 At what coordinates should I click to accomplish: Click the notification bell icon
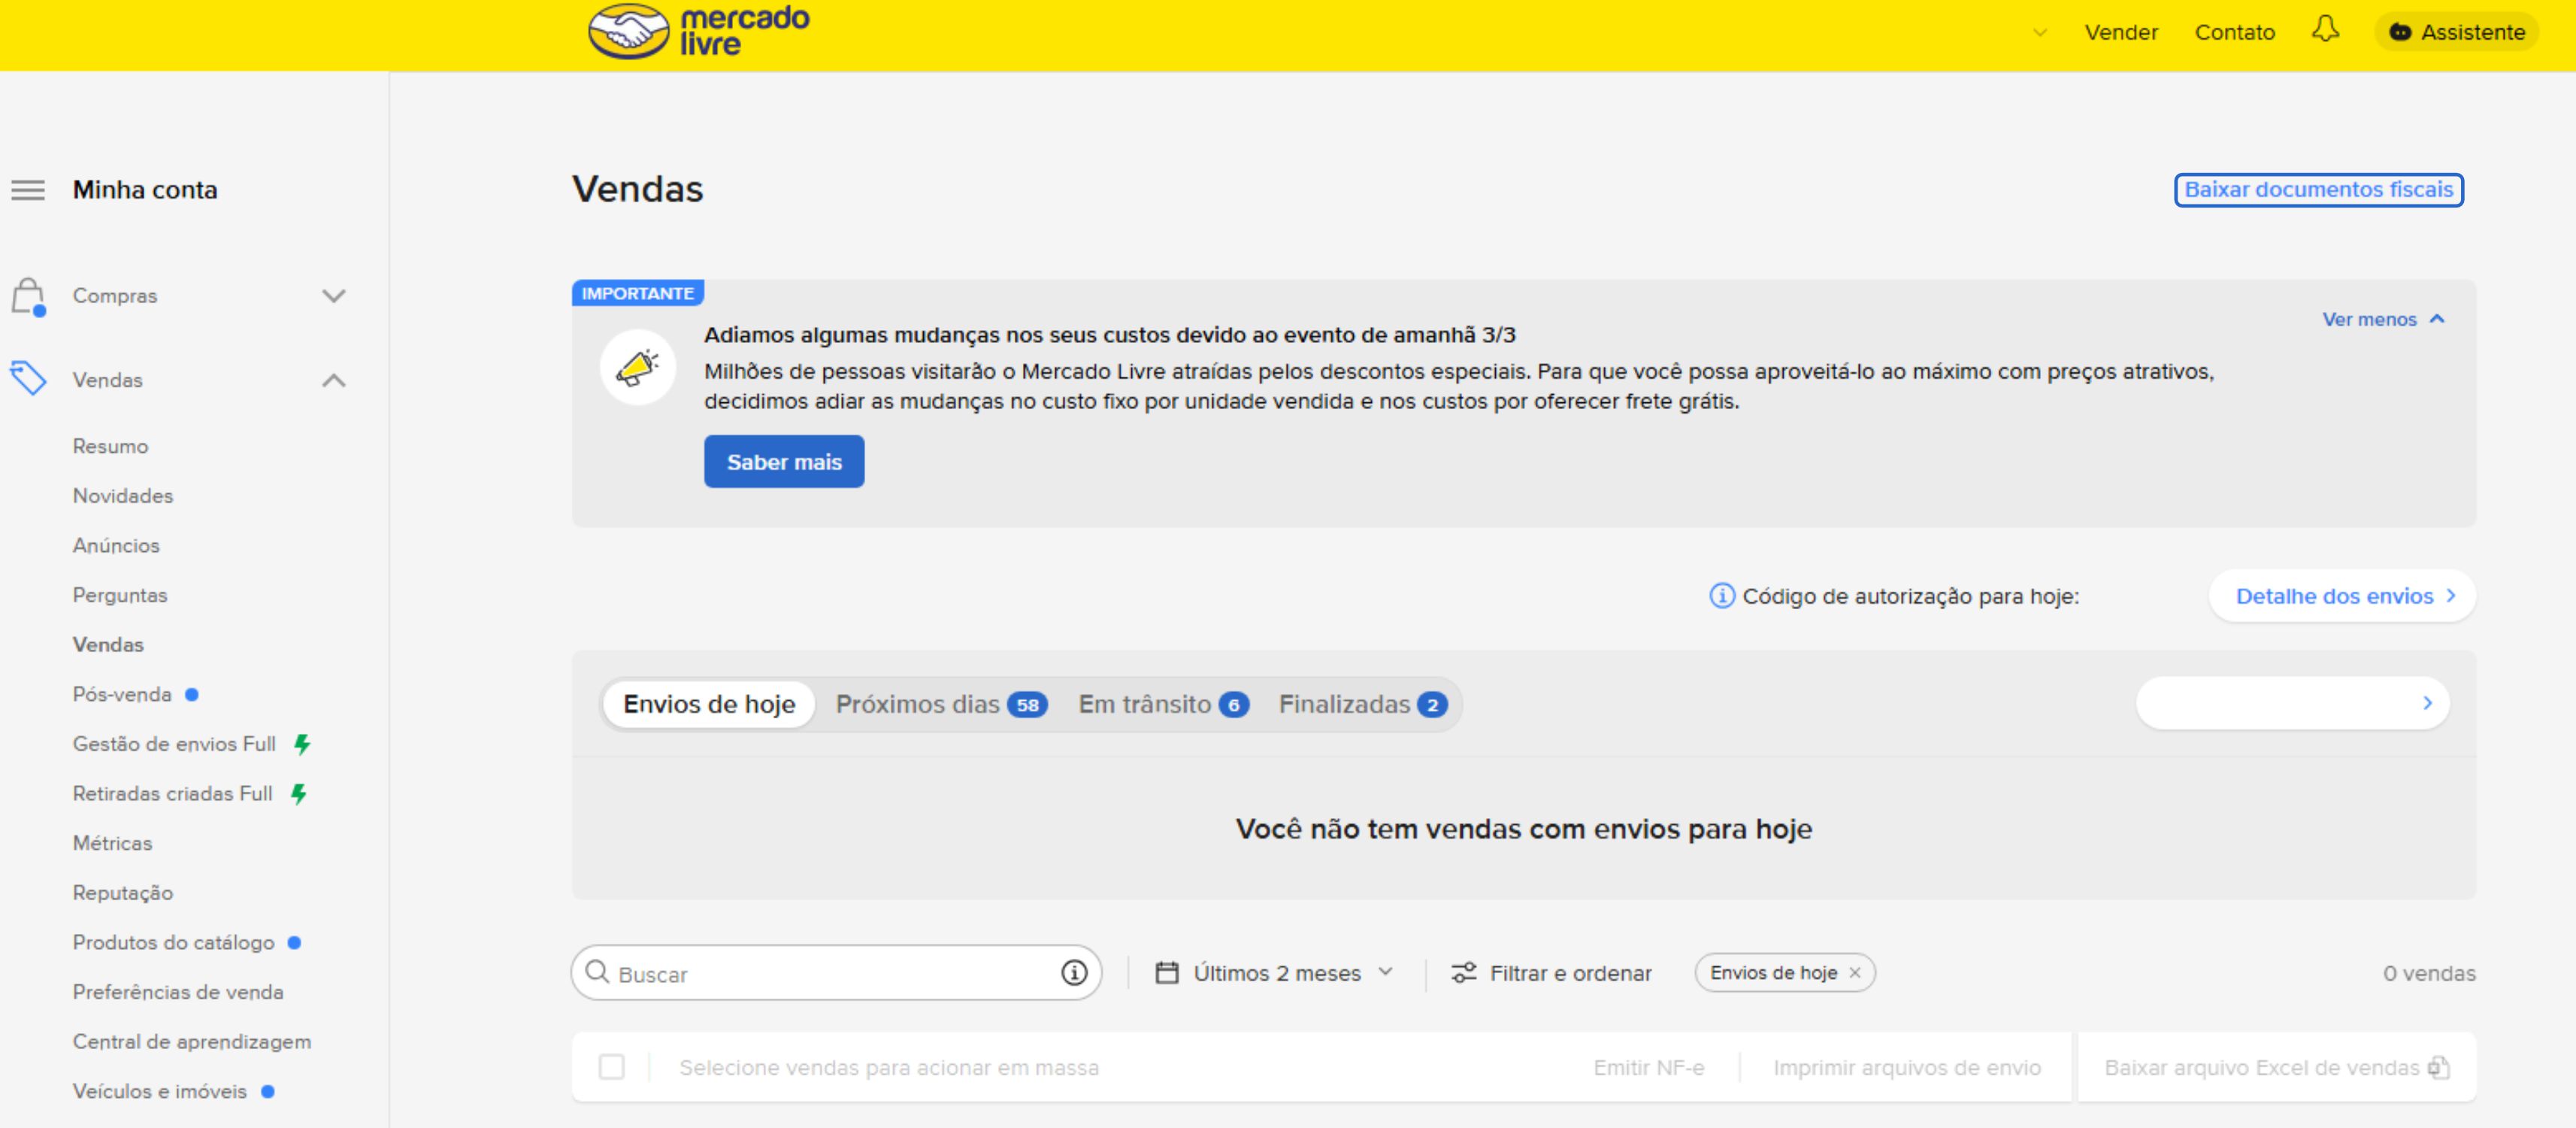click(2326, 31)
